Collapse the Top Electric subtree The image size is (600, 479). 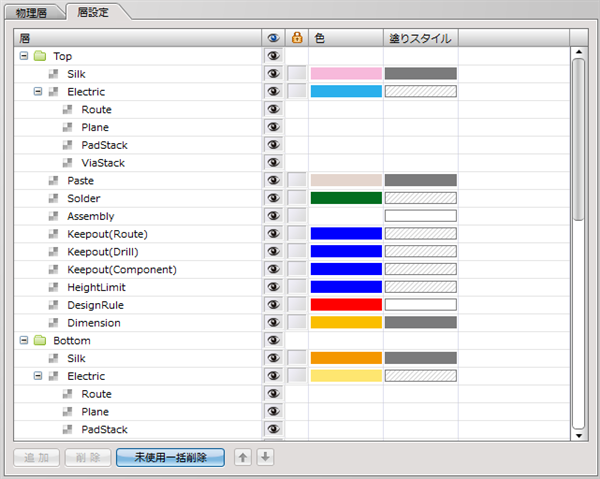click(x=38, y=92)
